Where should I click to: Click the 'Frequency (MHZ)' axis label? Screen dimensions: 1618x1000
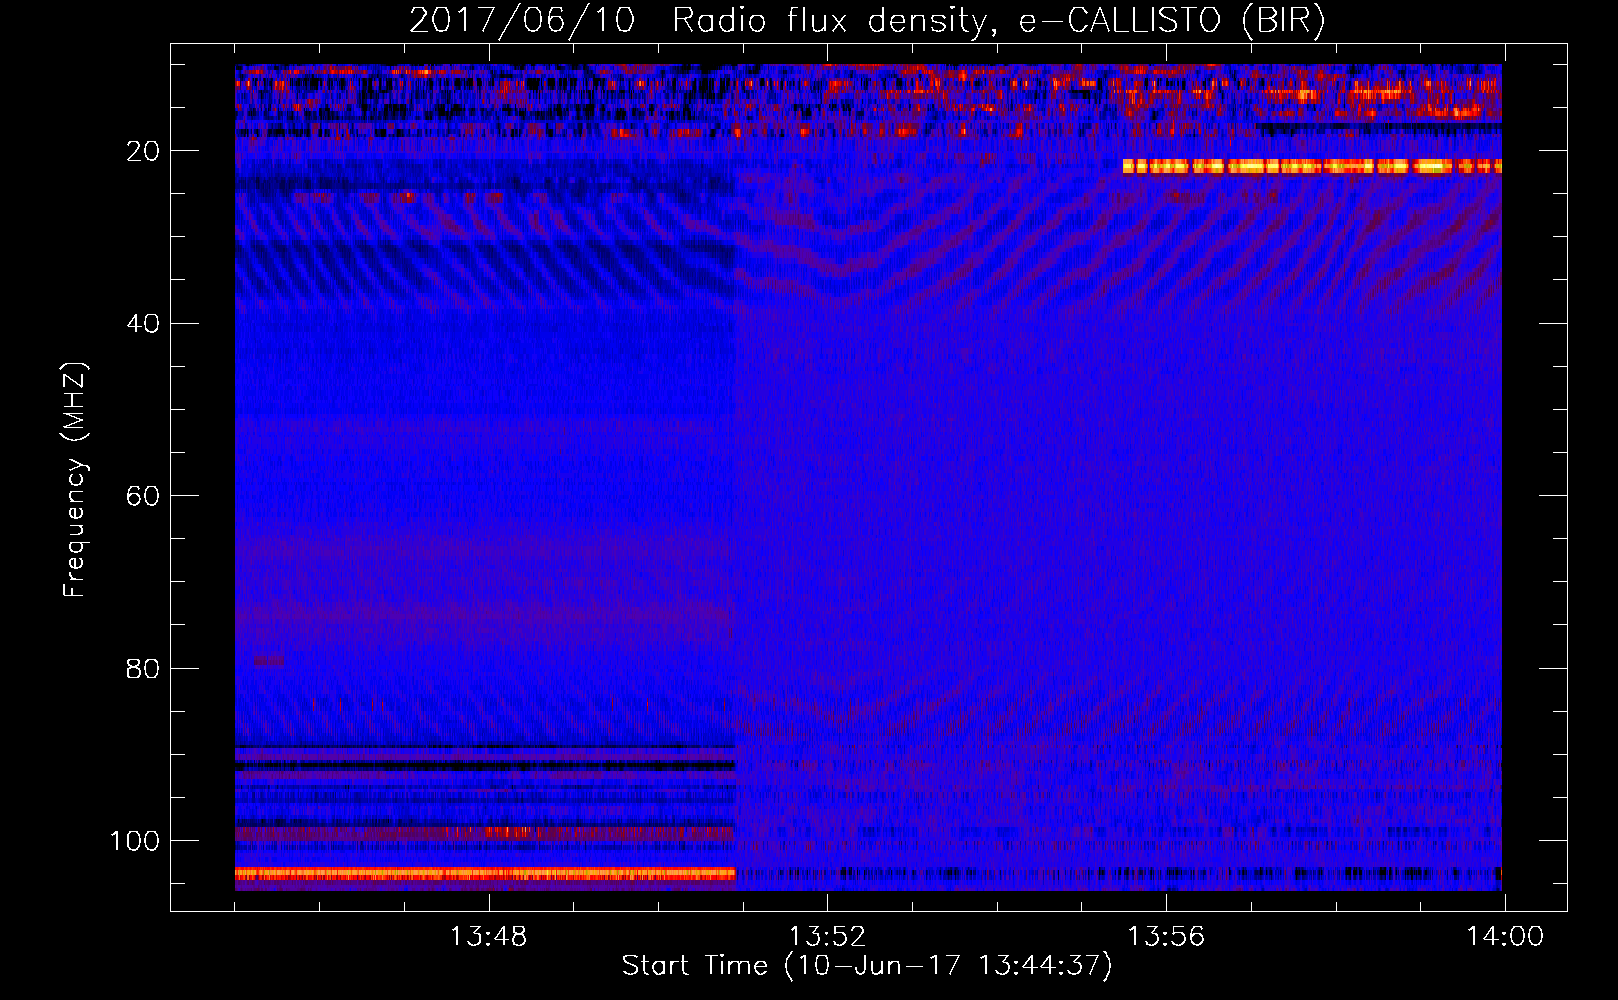tap(75, 480)
